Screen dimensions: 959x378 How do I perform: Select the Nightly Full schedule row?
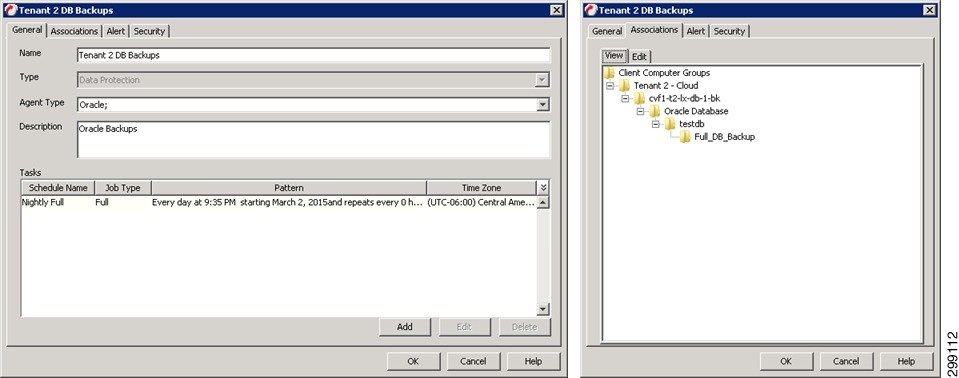pyautogui.click(x=279, y=202)
